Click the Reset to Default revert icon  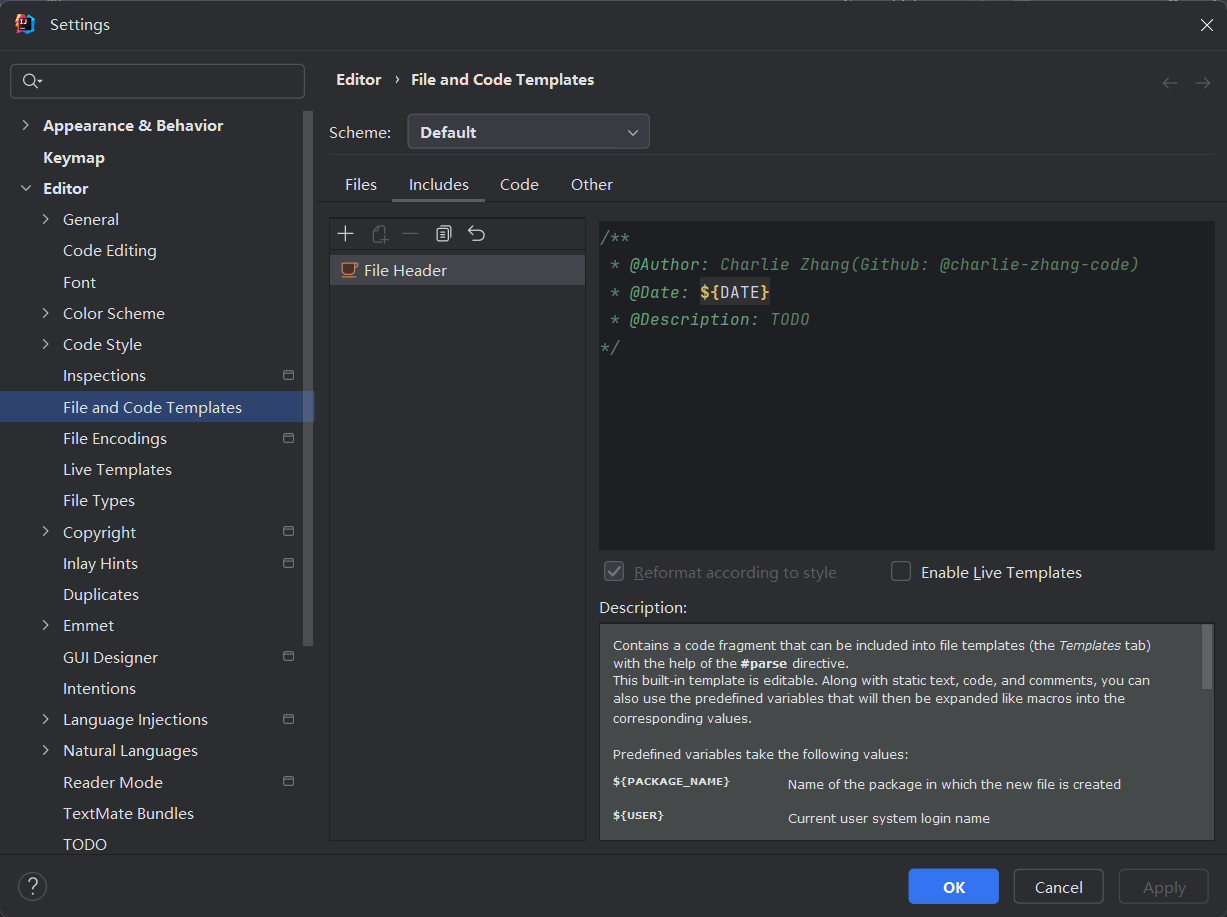click(x=476, y=234)
